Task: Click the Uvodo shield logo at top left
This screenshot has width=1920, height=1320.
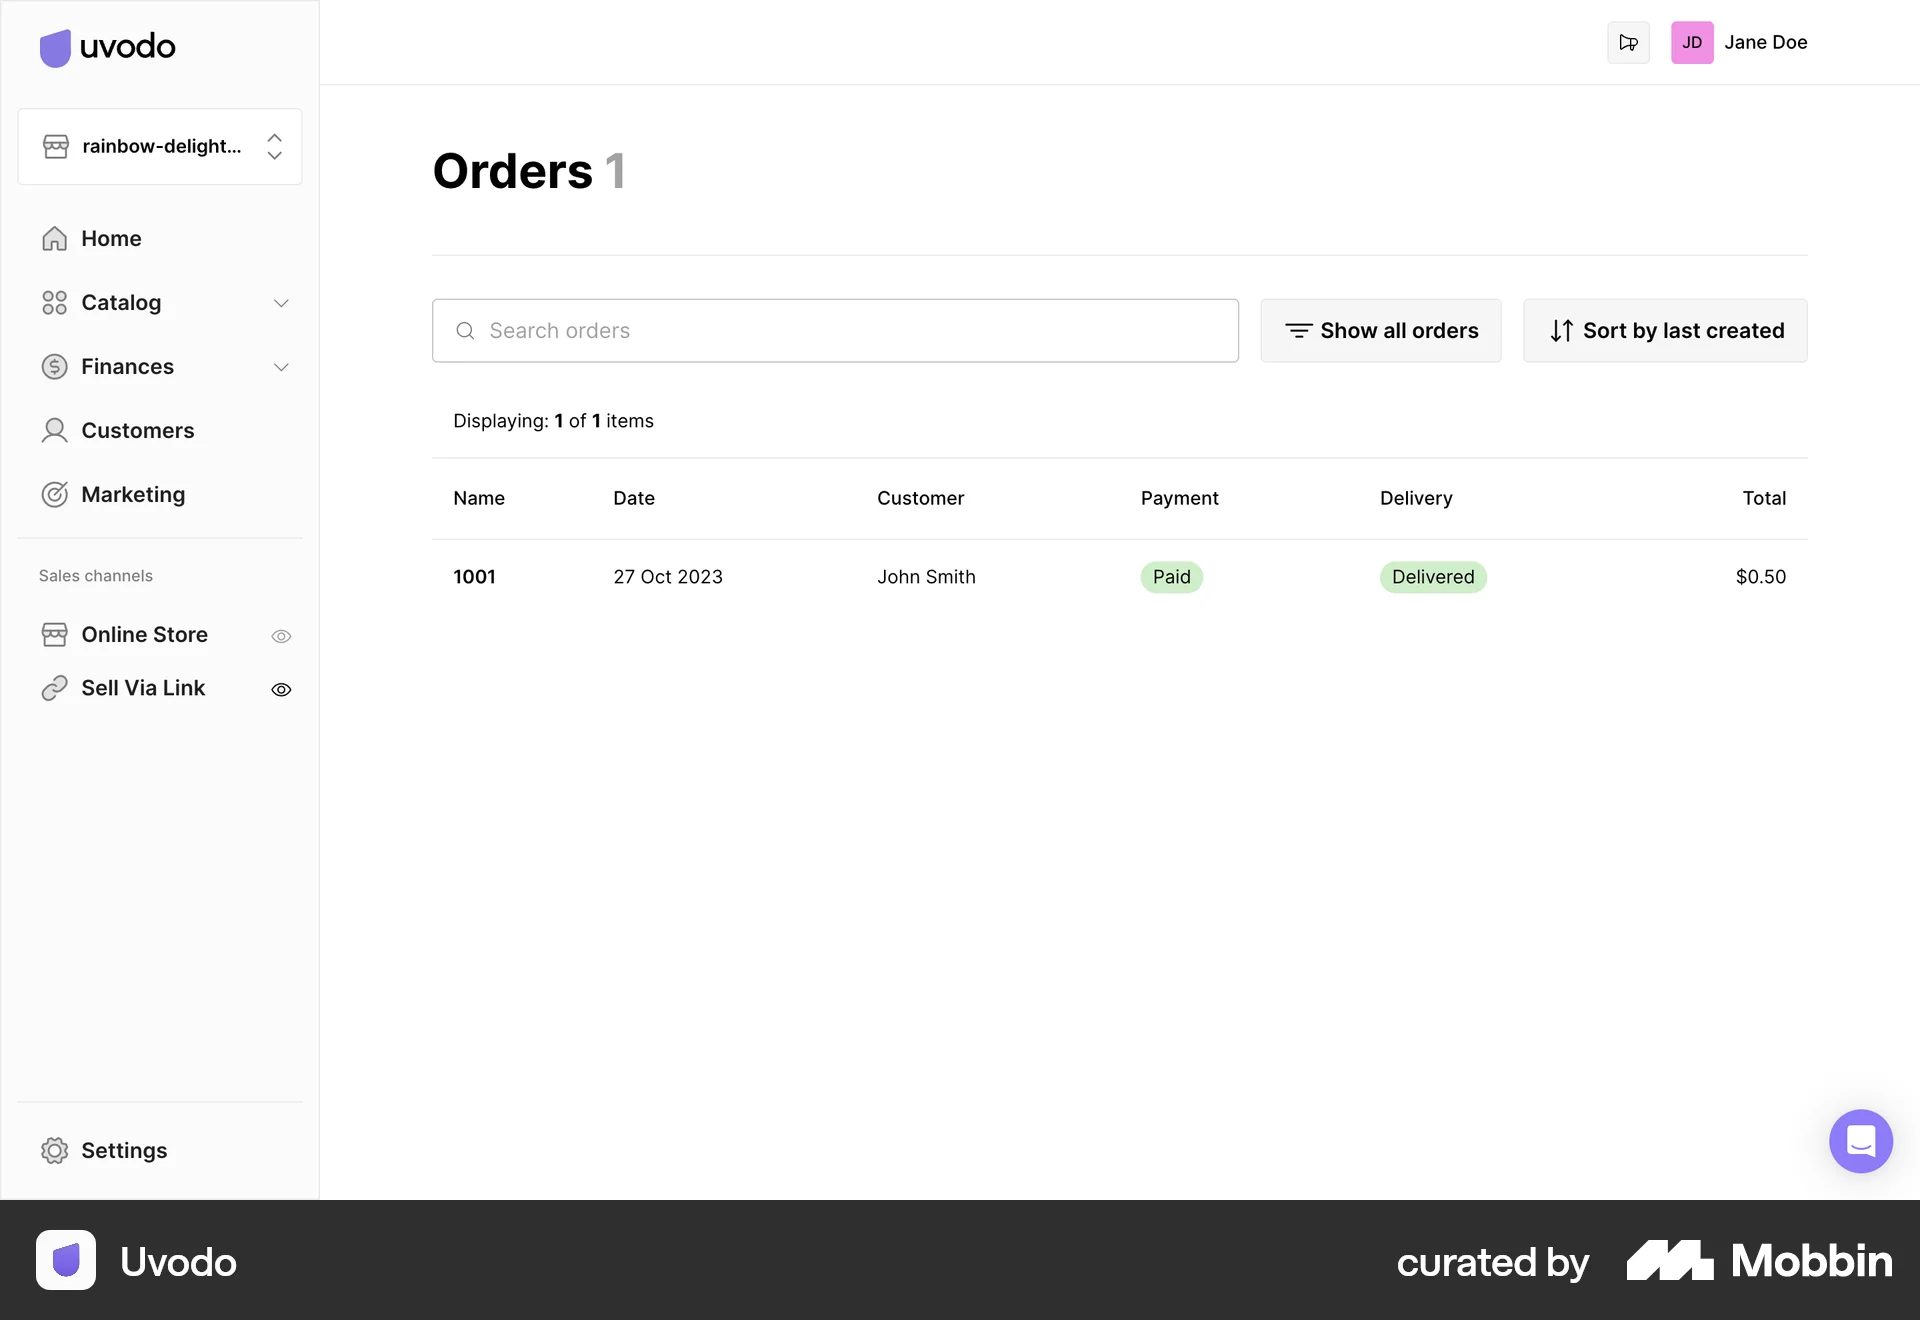Action: [55, 47]
